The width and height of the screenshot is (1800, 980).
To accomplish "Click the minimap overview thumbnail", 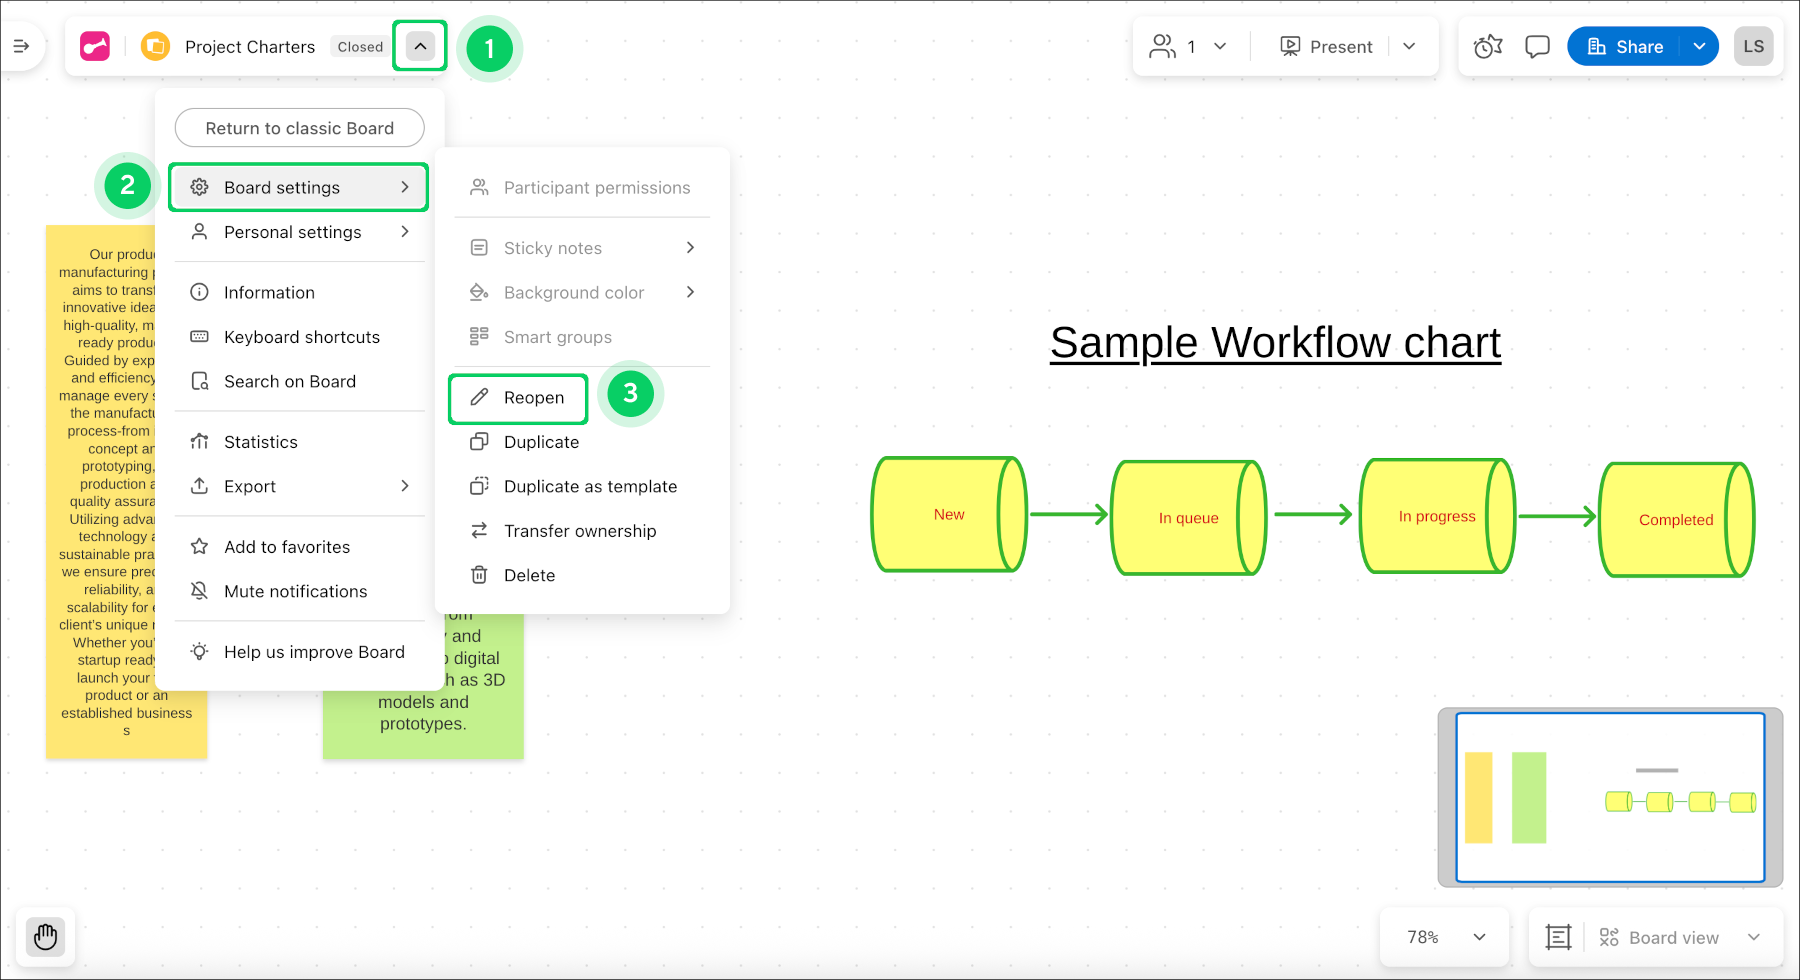I will 1610,797.
